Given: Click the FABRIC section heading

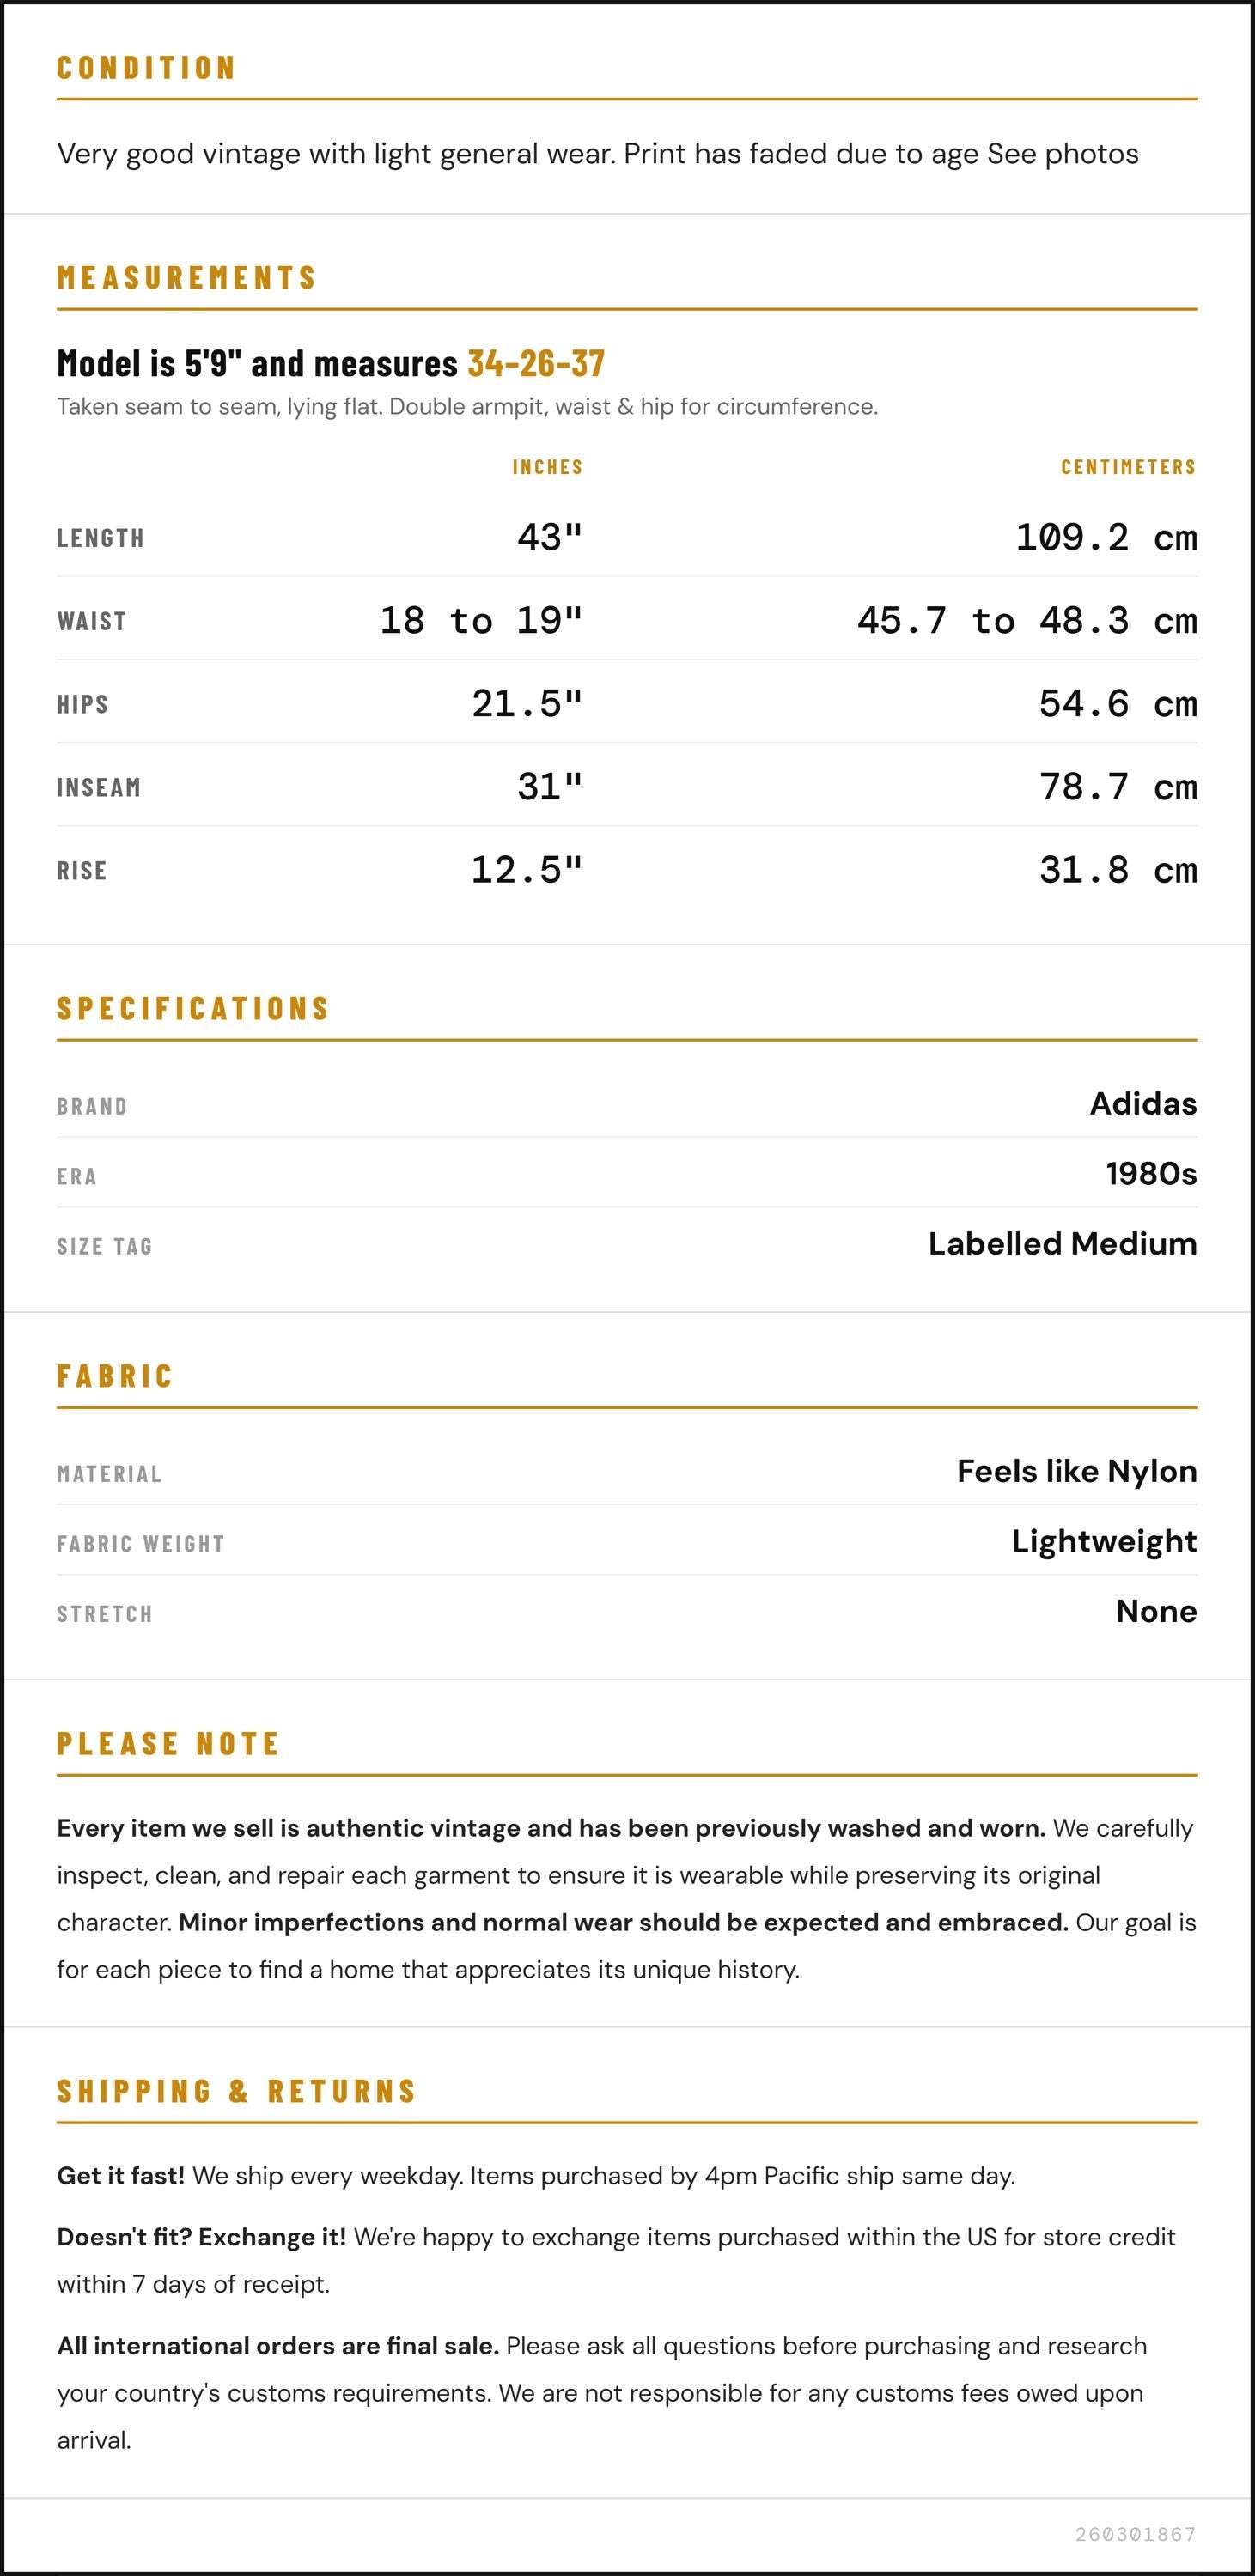Looking at the screenshot, I should tap(115, 1376).
